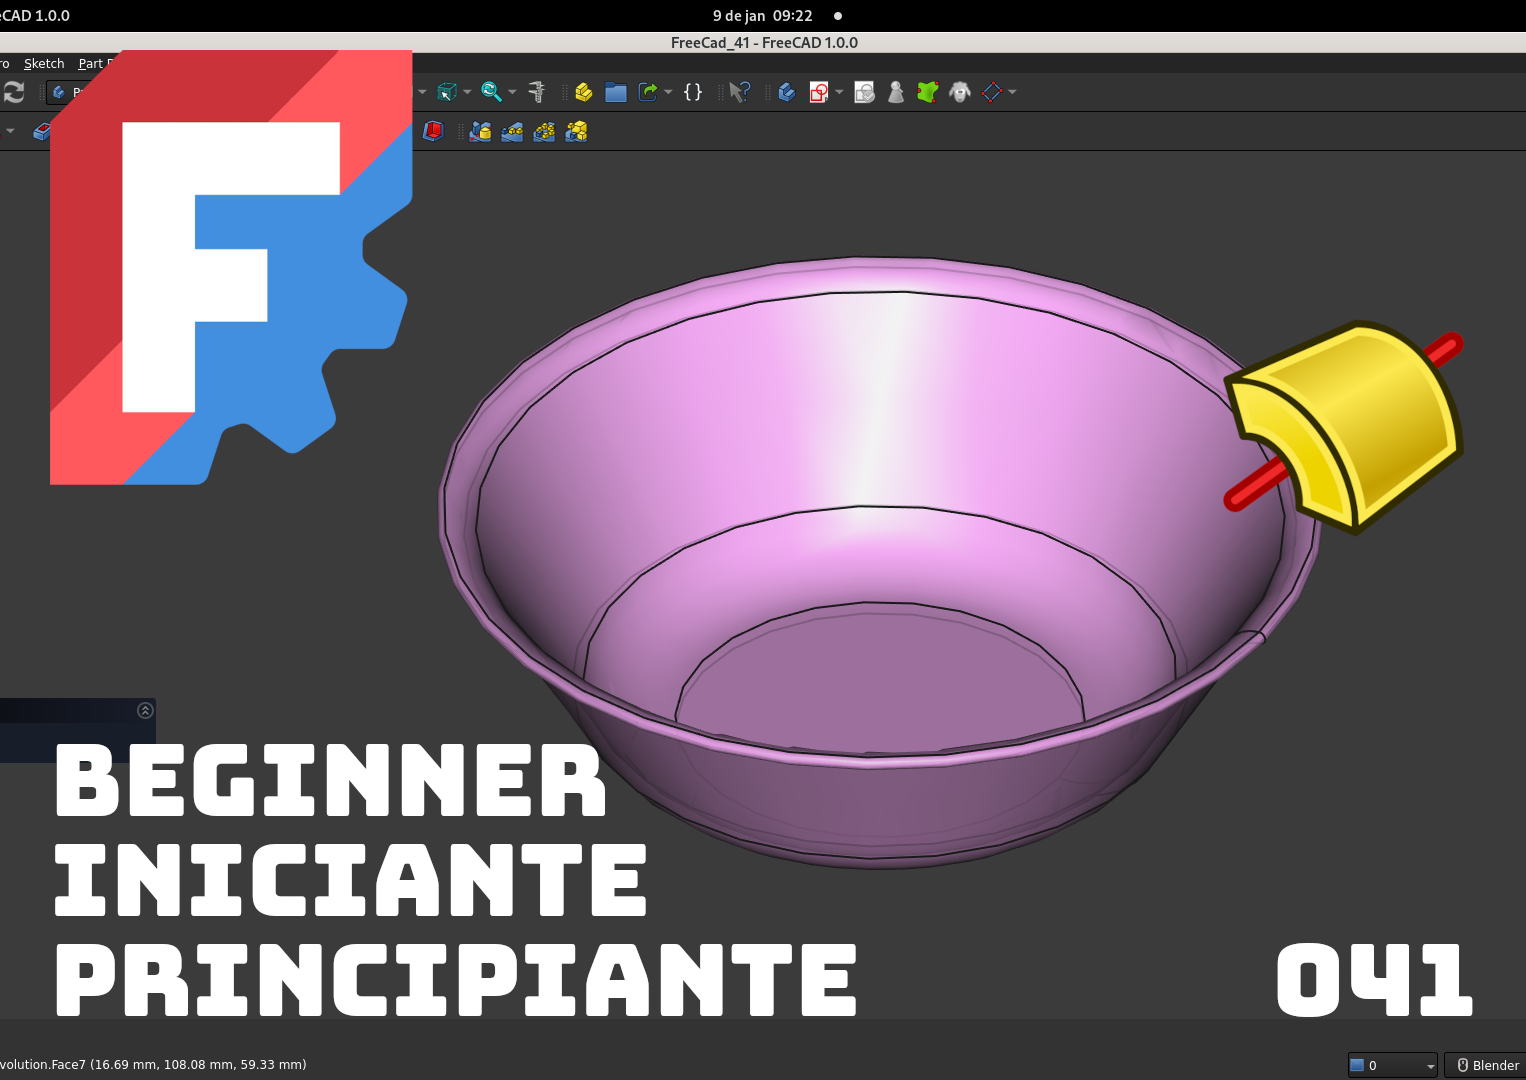This screenshot has height=1080, width=1526.
Task: Select the bounding box selection icon
Action: (x=447, y=92)
